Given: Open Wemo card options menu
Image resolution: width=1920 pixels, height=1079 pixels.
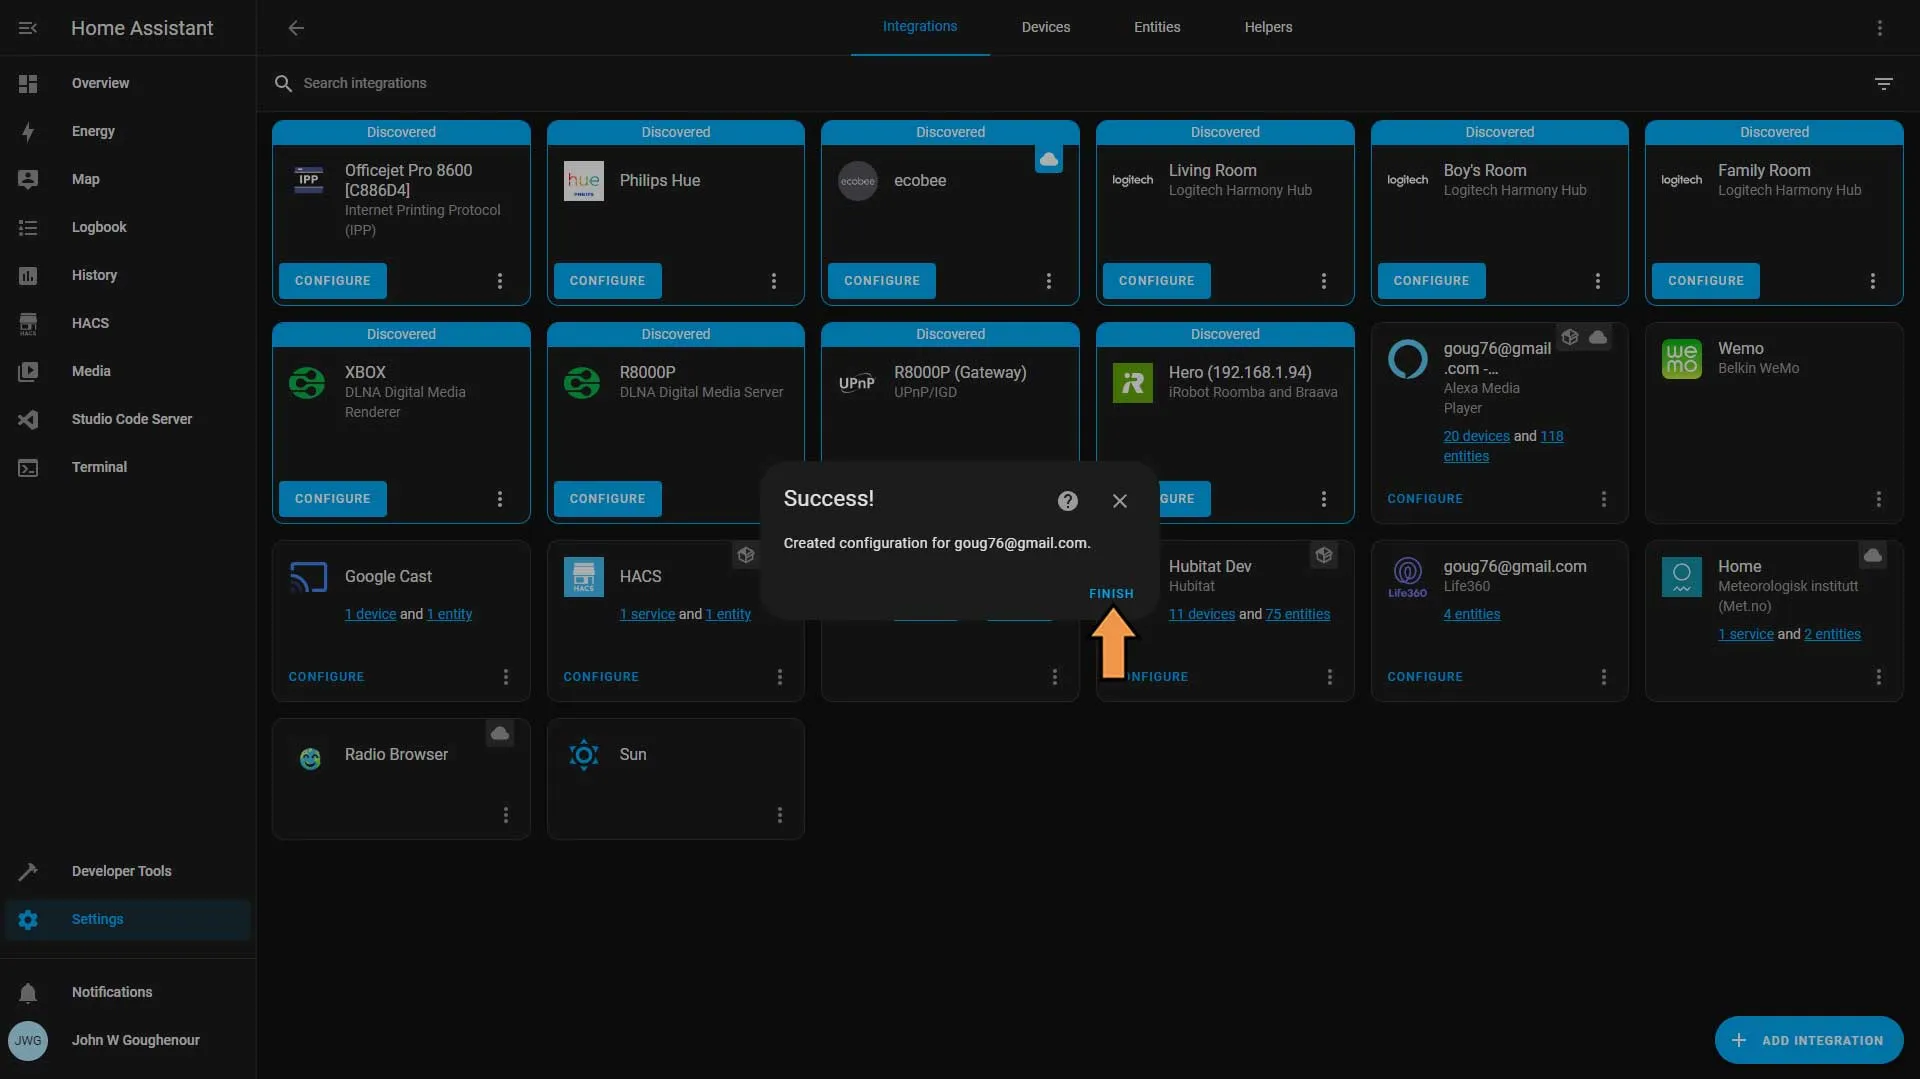Looking at the screenshot, I should (x=1879, y=499).
